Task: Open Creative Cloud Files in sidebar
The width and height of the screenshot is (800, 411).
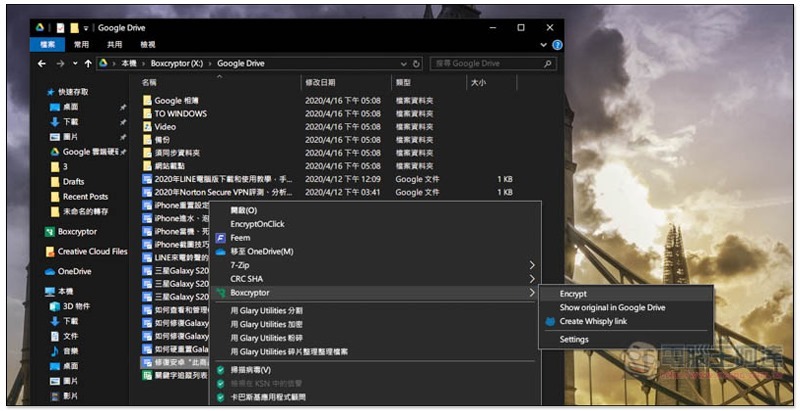Action: pos(92,251)
